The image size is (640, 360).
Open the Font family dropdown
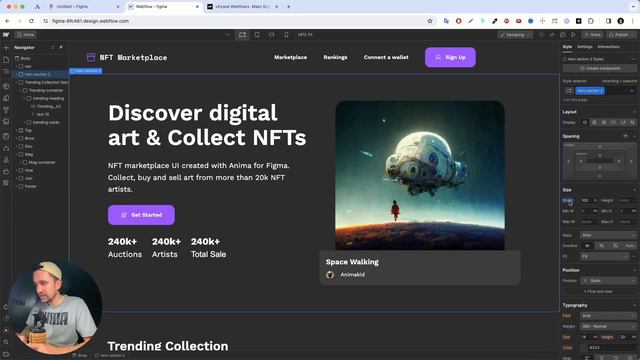point(608,316)
